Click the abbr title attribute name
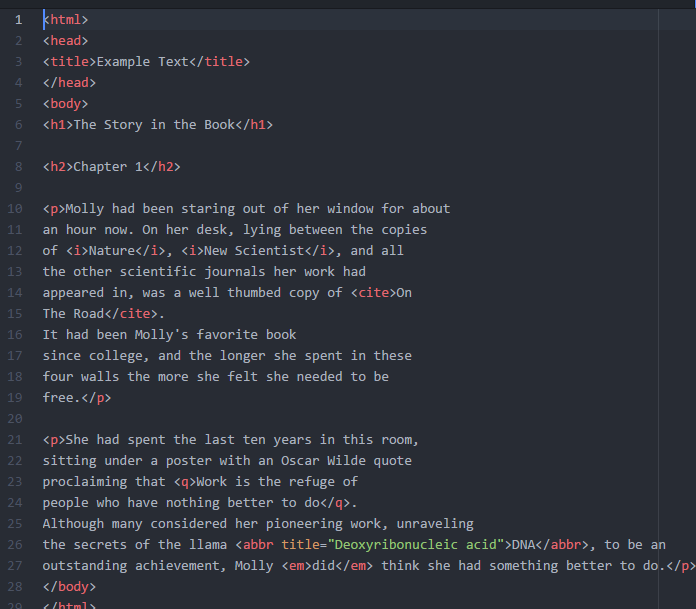The image size is (696, 609). pos(301,545)
